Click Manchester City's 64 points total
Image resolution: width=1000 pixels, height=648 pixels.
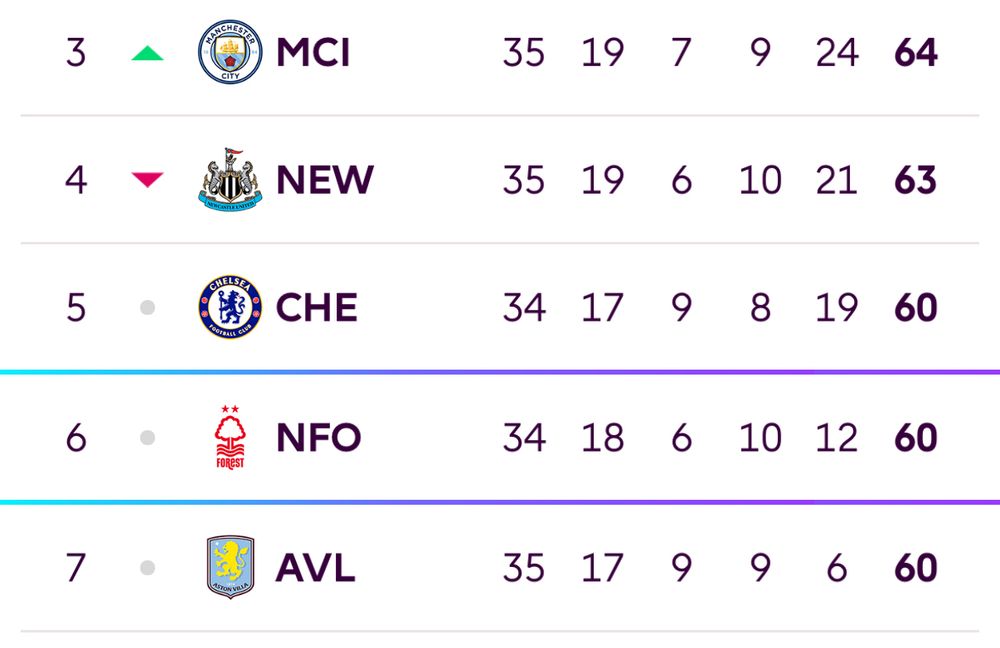(x=916, y=52)
